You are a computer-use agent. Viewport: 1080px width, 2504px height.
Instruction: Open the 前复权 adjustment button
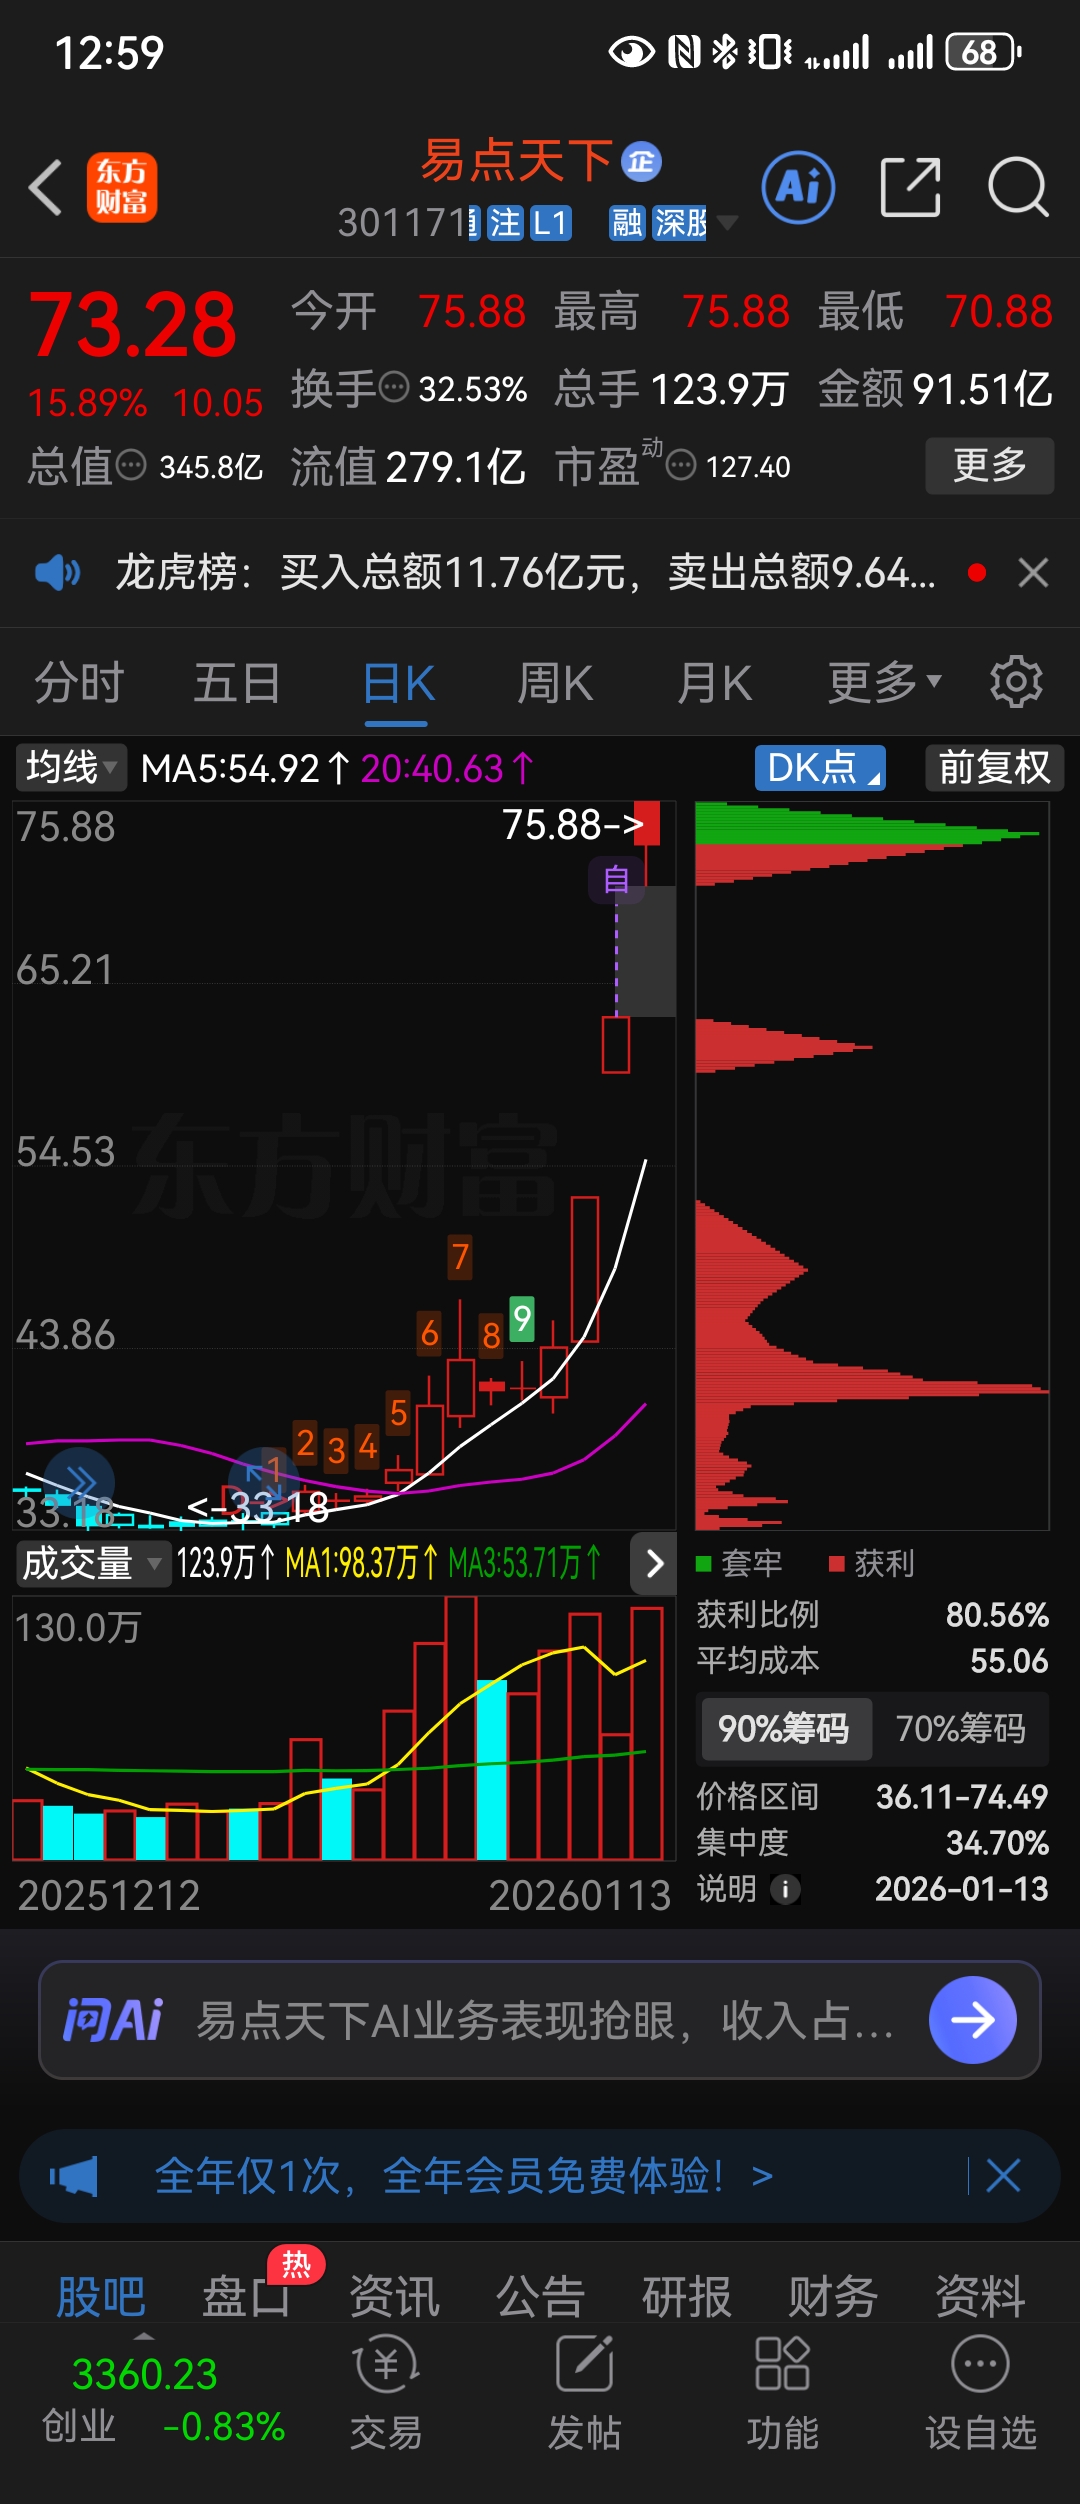click(994, 768)
